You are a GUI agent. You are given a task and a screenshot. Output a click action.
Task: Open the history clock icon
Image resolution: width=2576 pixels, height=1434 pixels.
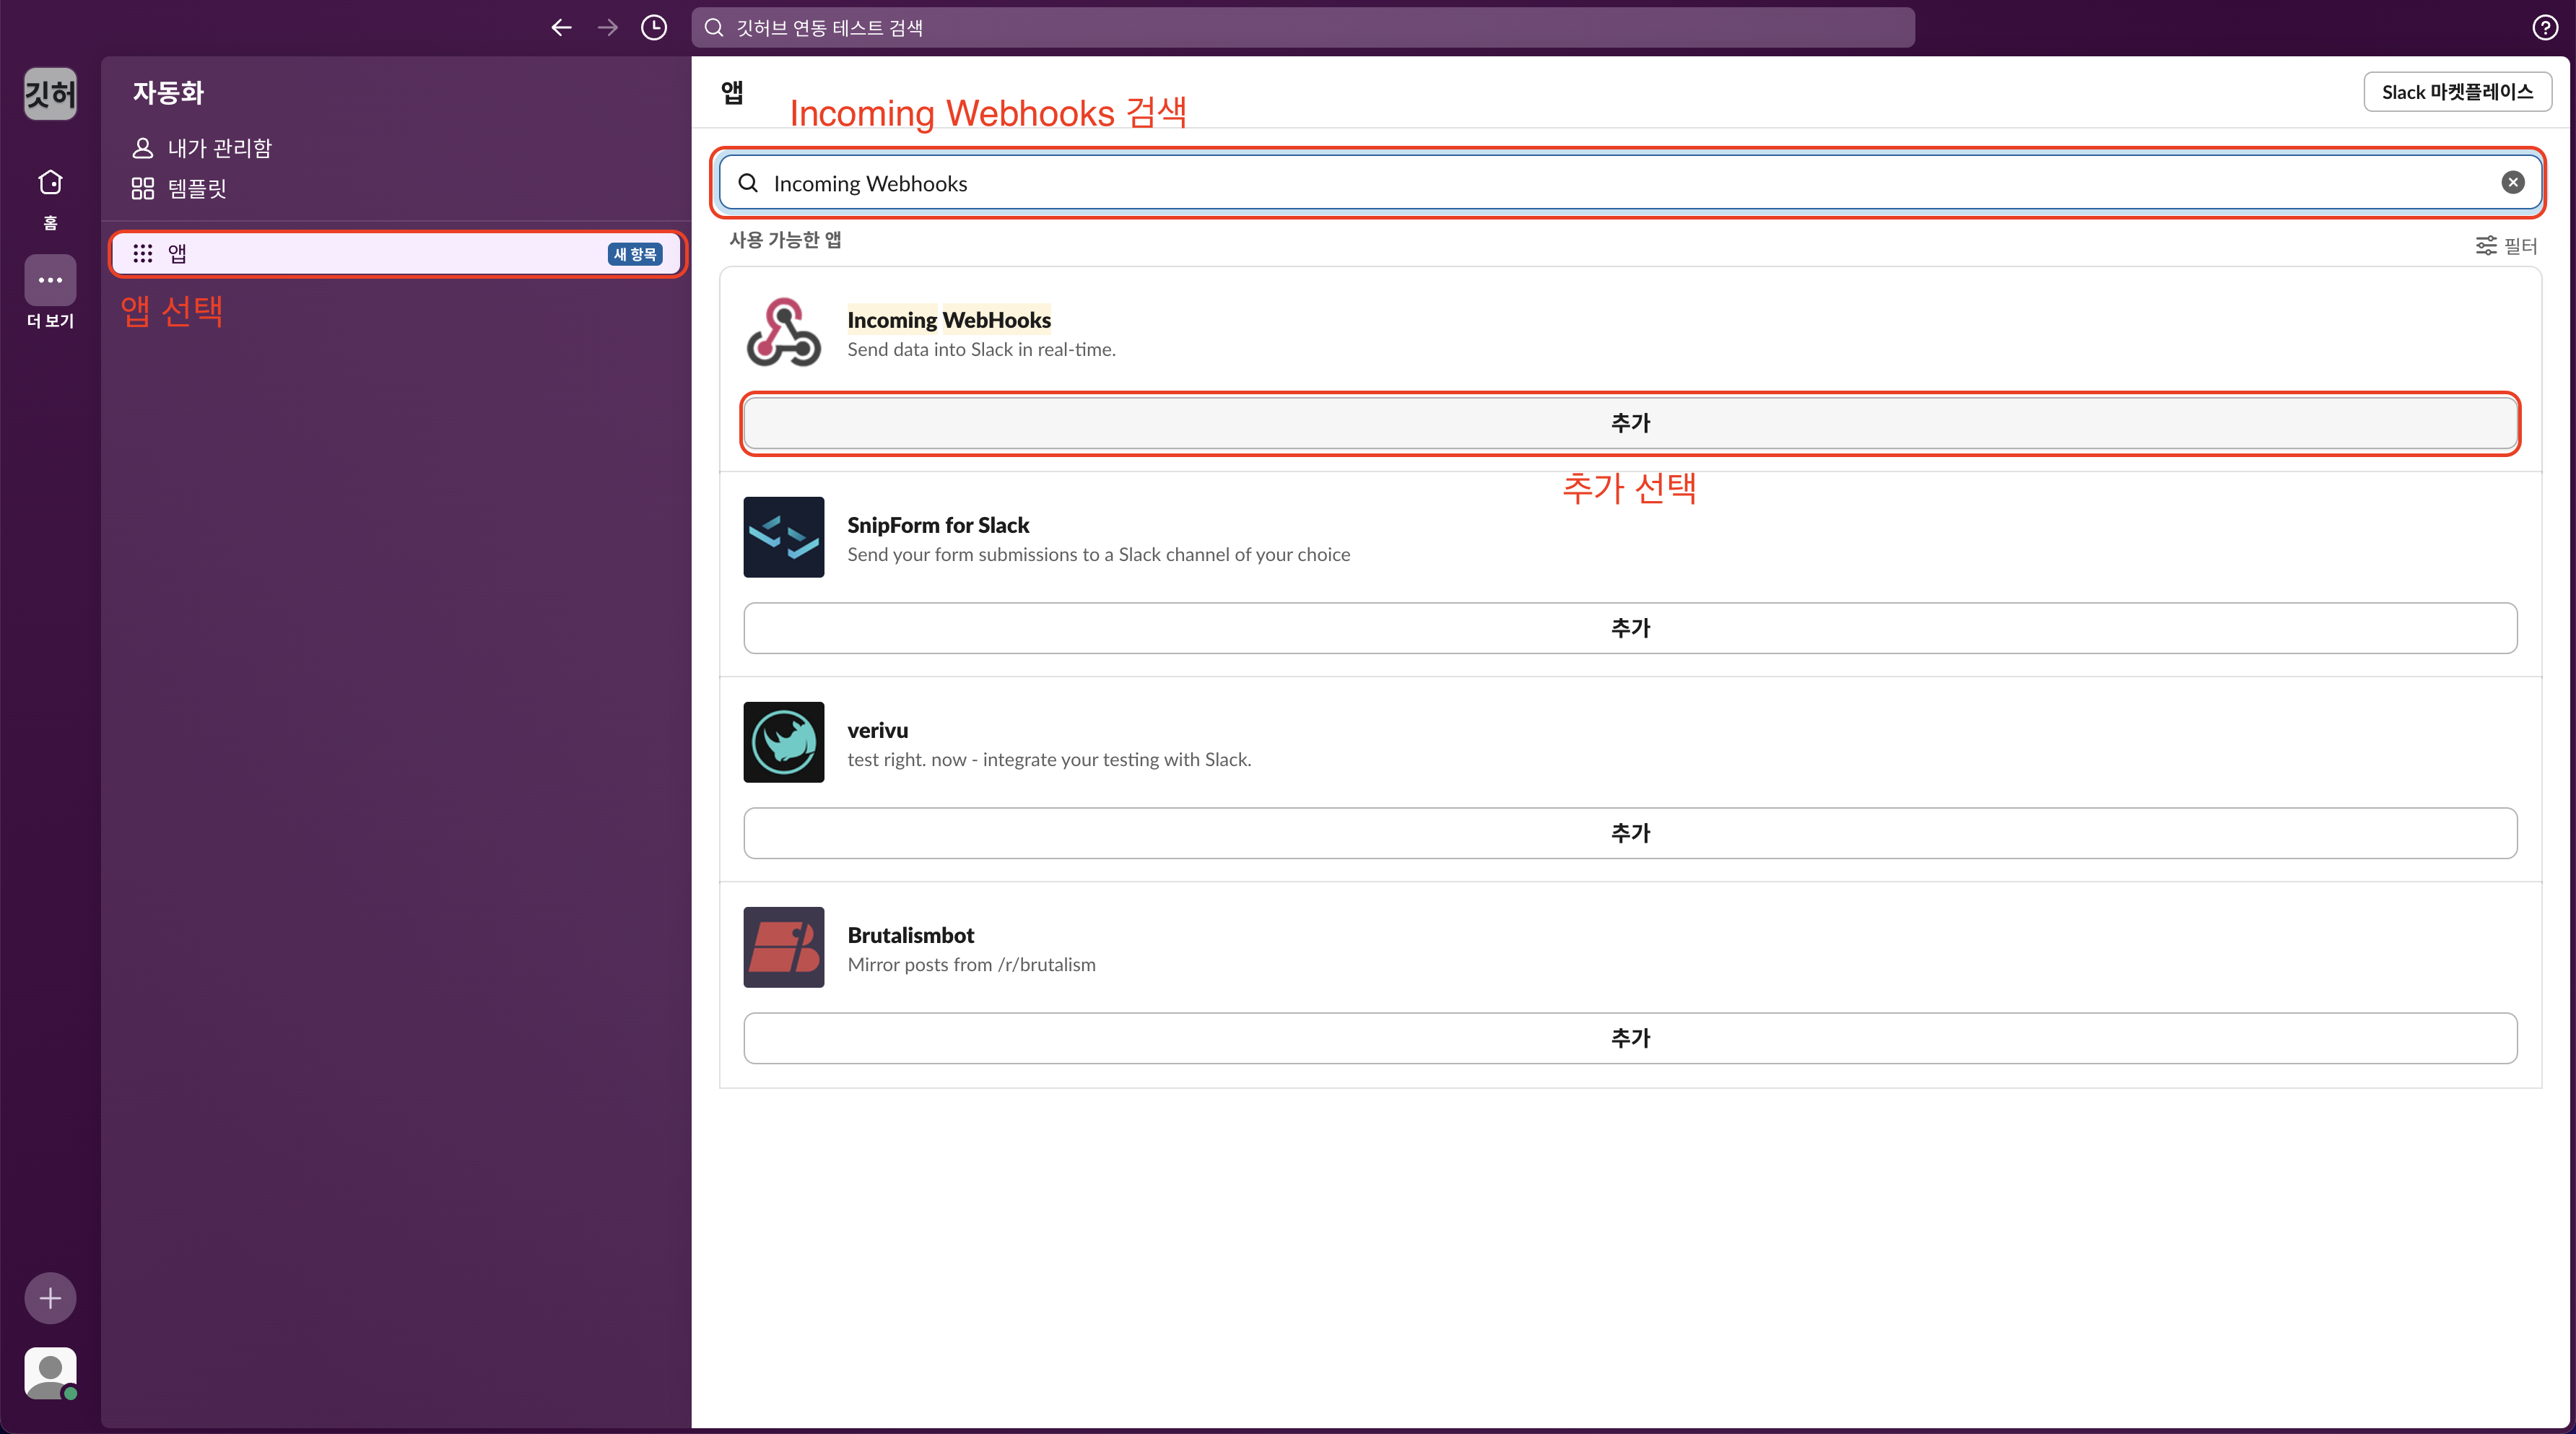(x=653, y=27)
